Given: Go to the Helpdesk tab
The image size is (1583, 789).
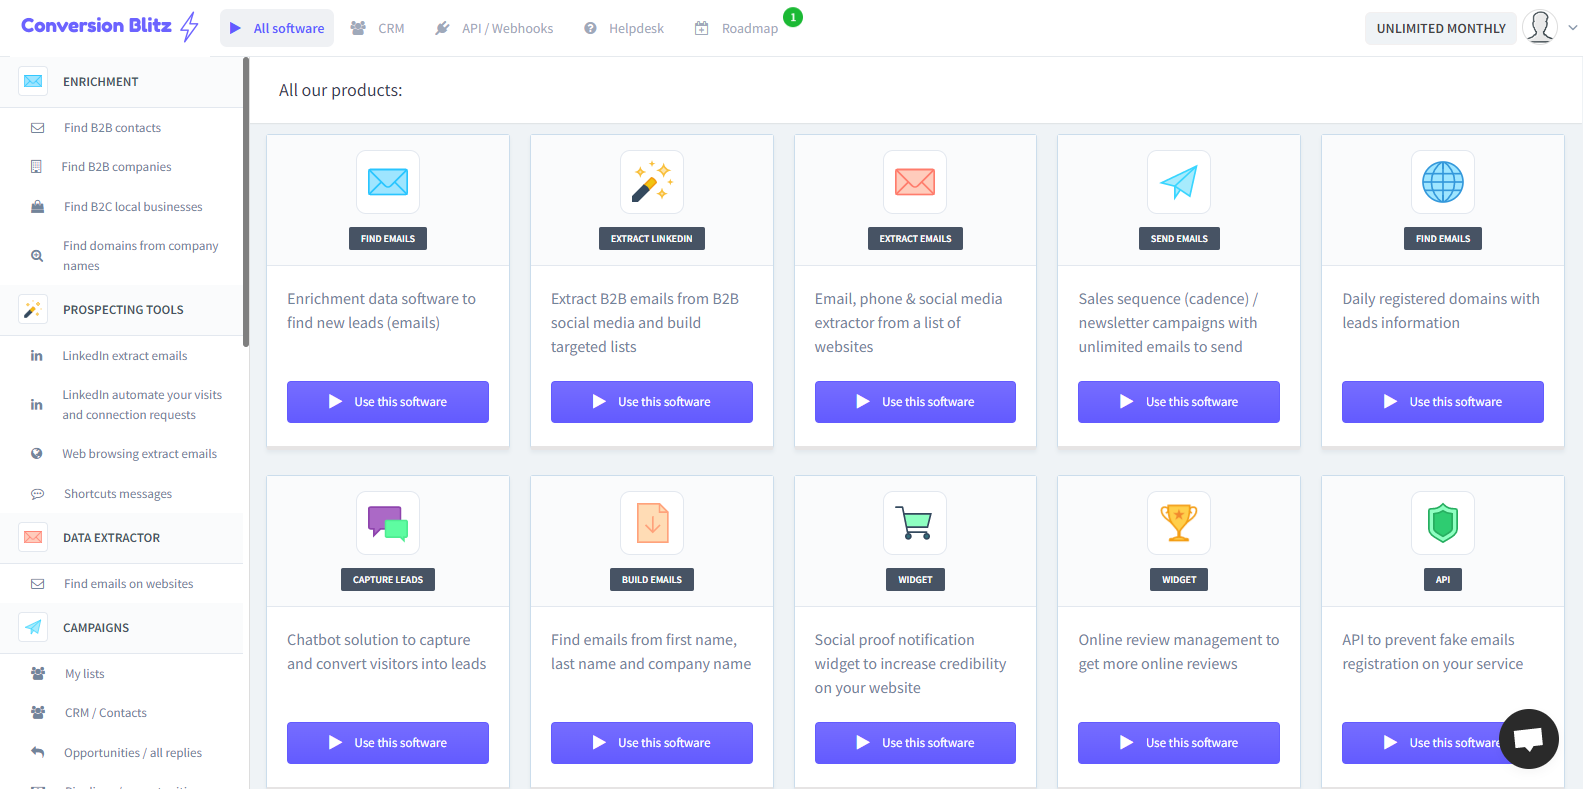Looking at the screenshot, I should tap(624, 28).
